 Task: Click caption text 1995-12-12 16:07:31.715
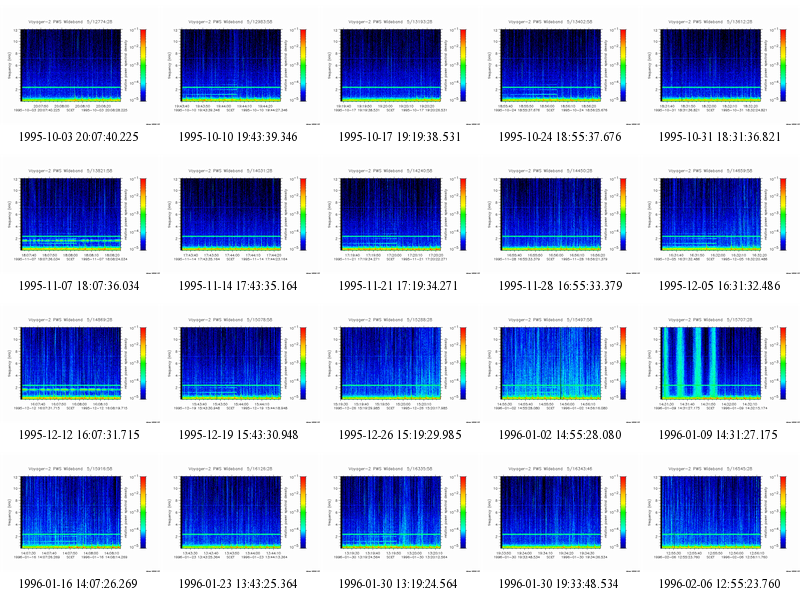[x=79, y=435]
